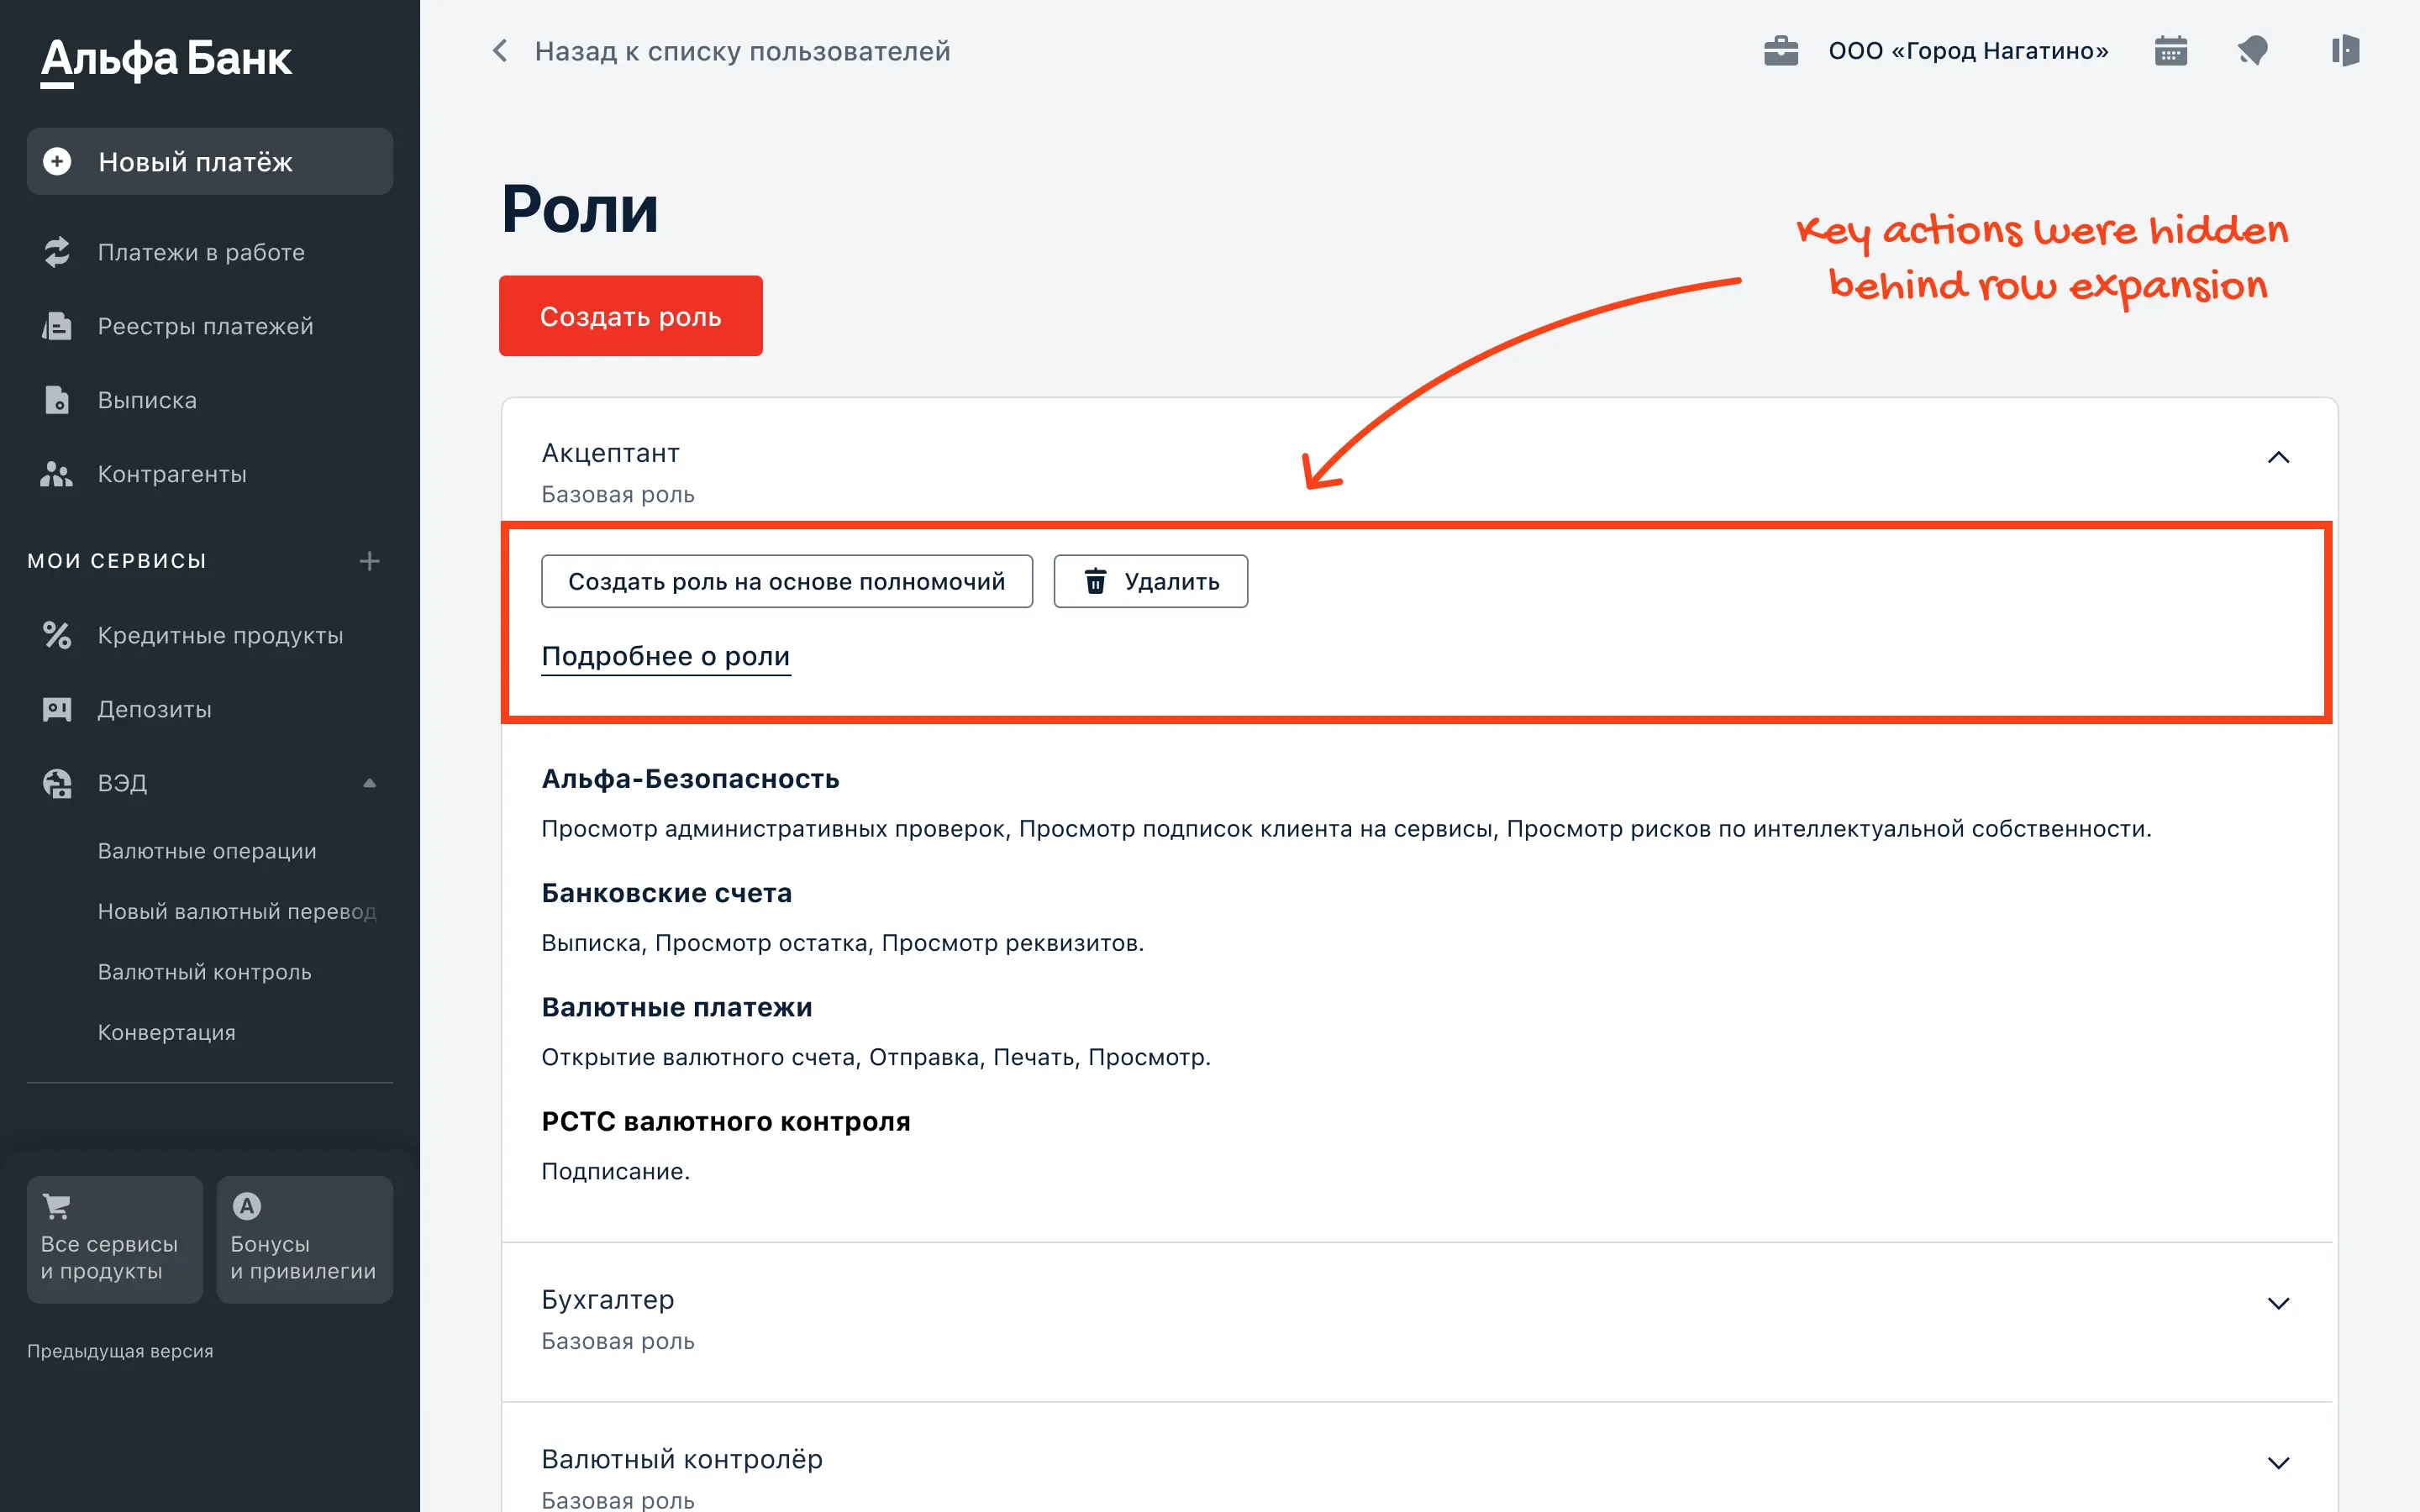Open Все сервисы и продукты cart tile

tap(114, 1239)
